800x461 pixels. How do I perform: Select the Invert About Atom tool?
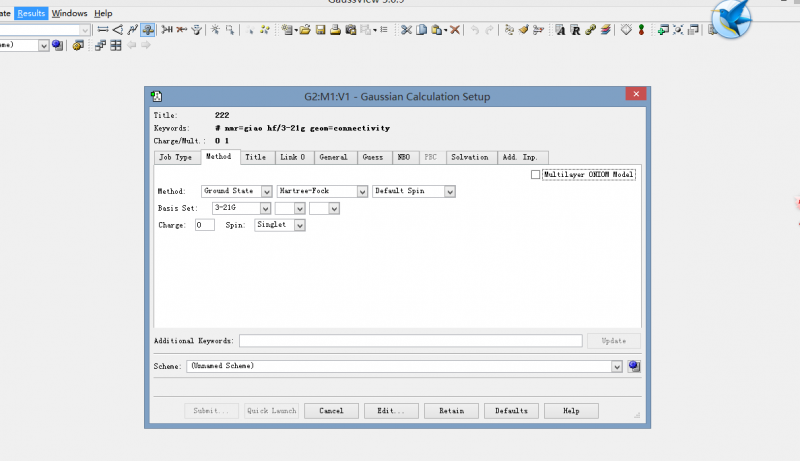pos(196,30)
